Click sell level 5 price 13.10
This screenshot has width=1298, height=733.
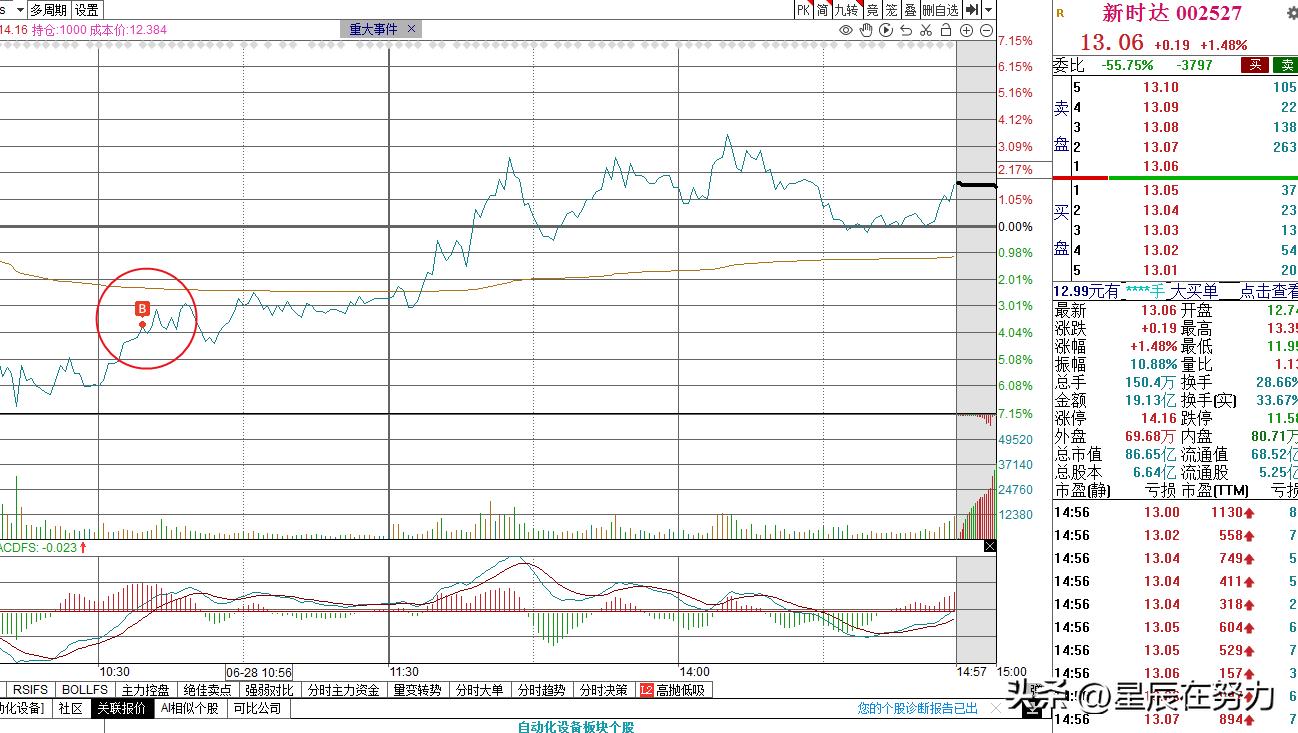pyautogui.click(x=1160, y=87)
